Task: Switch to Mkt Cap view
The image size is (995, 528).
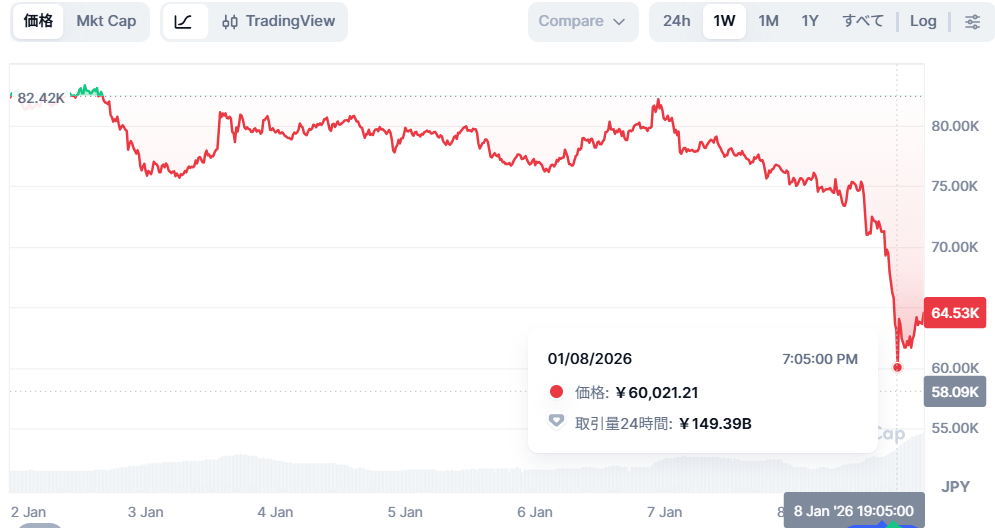Action: (106, 21)
